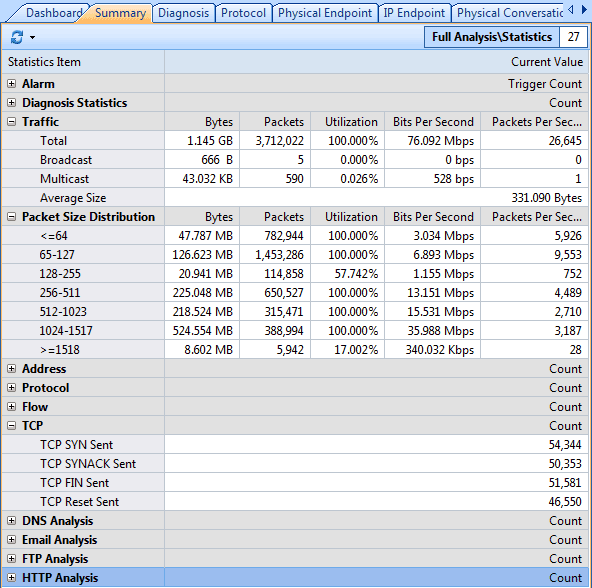Expand the Address section

pyautogui.click(x=12, y=369)
